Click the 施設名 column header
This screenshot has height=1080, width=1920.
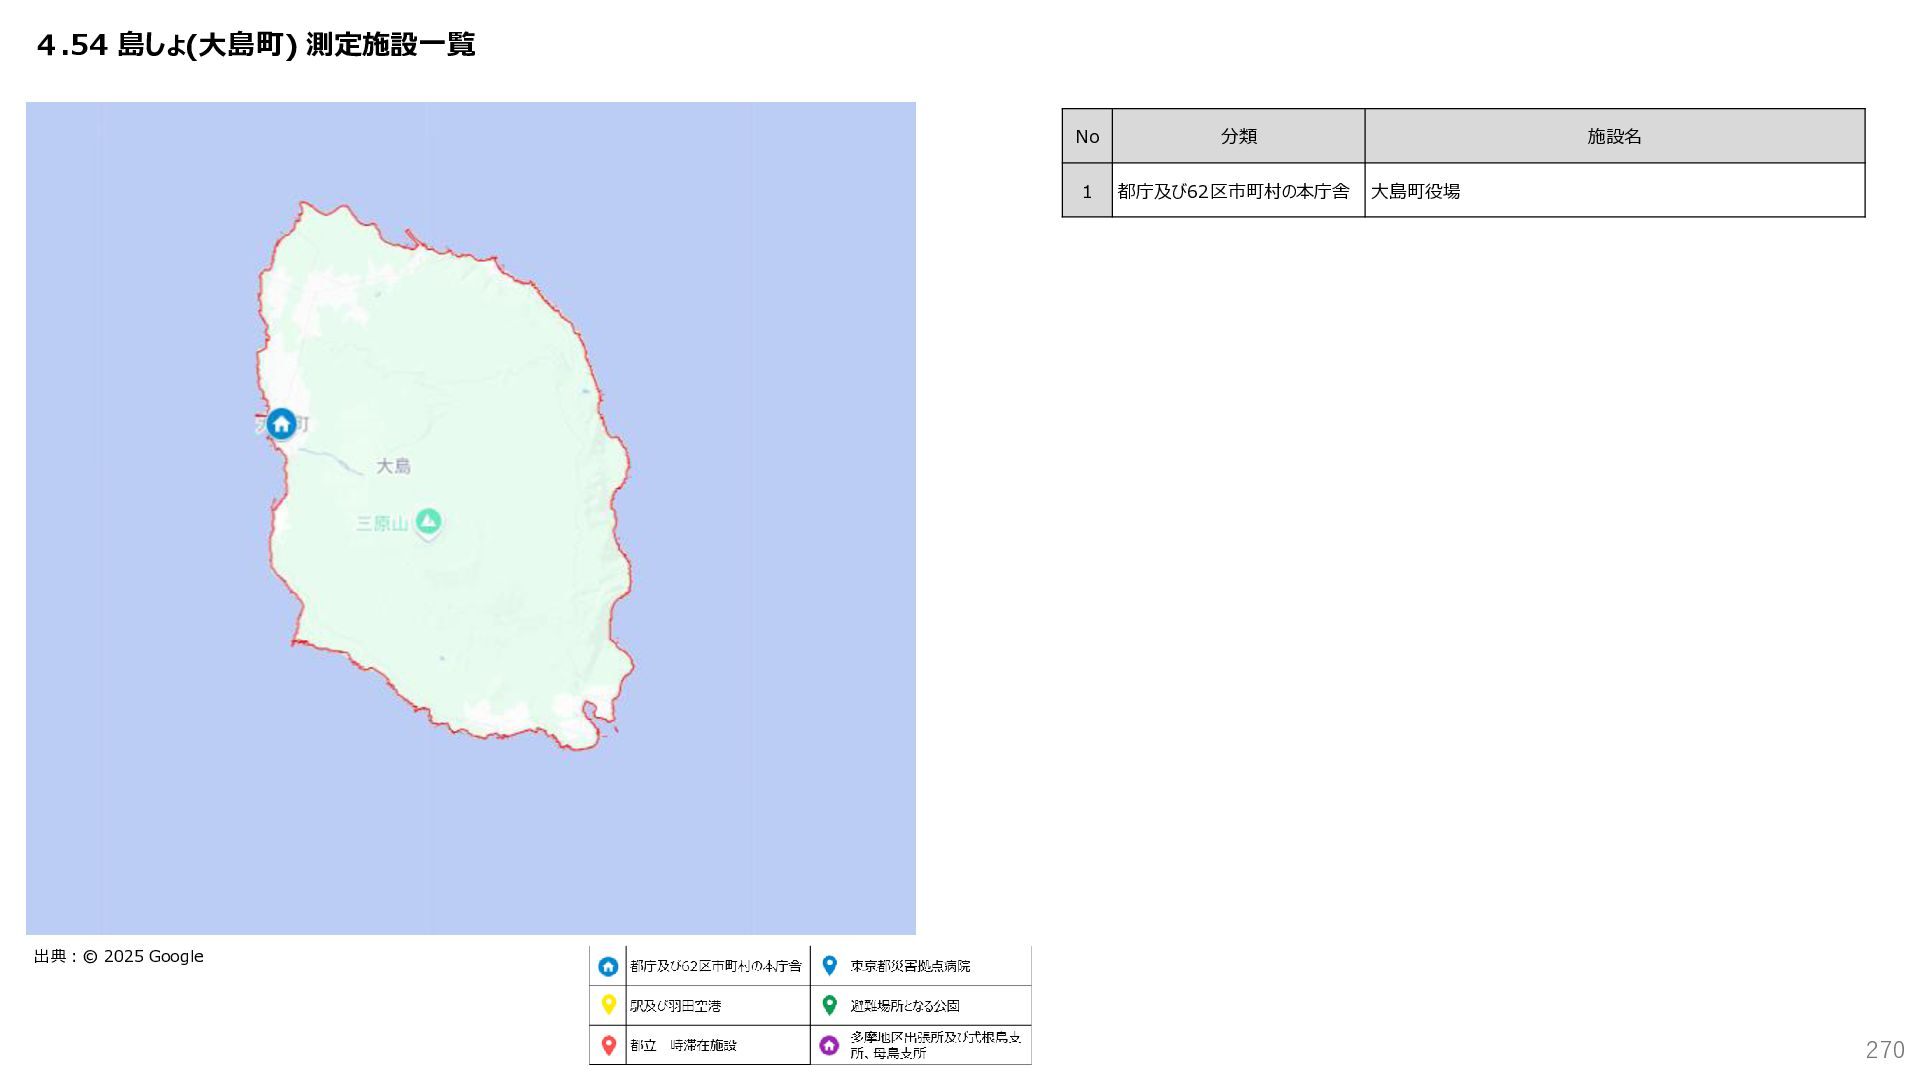click(1614, 136)
